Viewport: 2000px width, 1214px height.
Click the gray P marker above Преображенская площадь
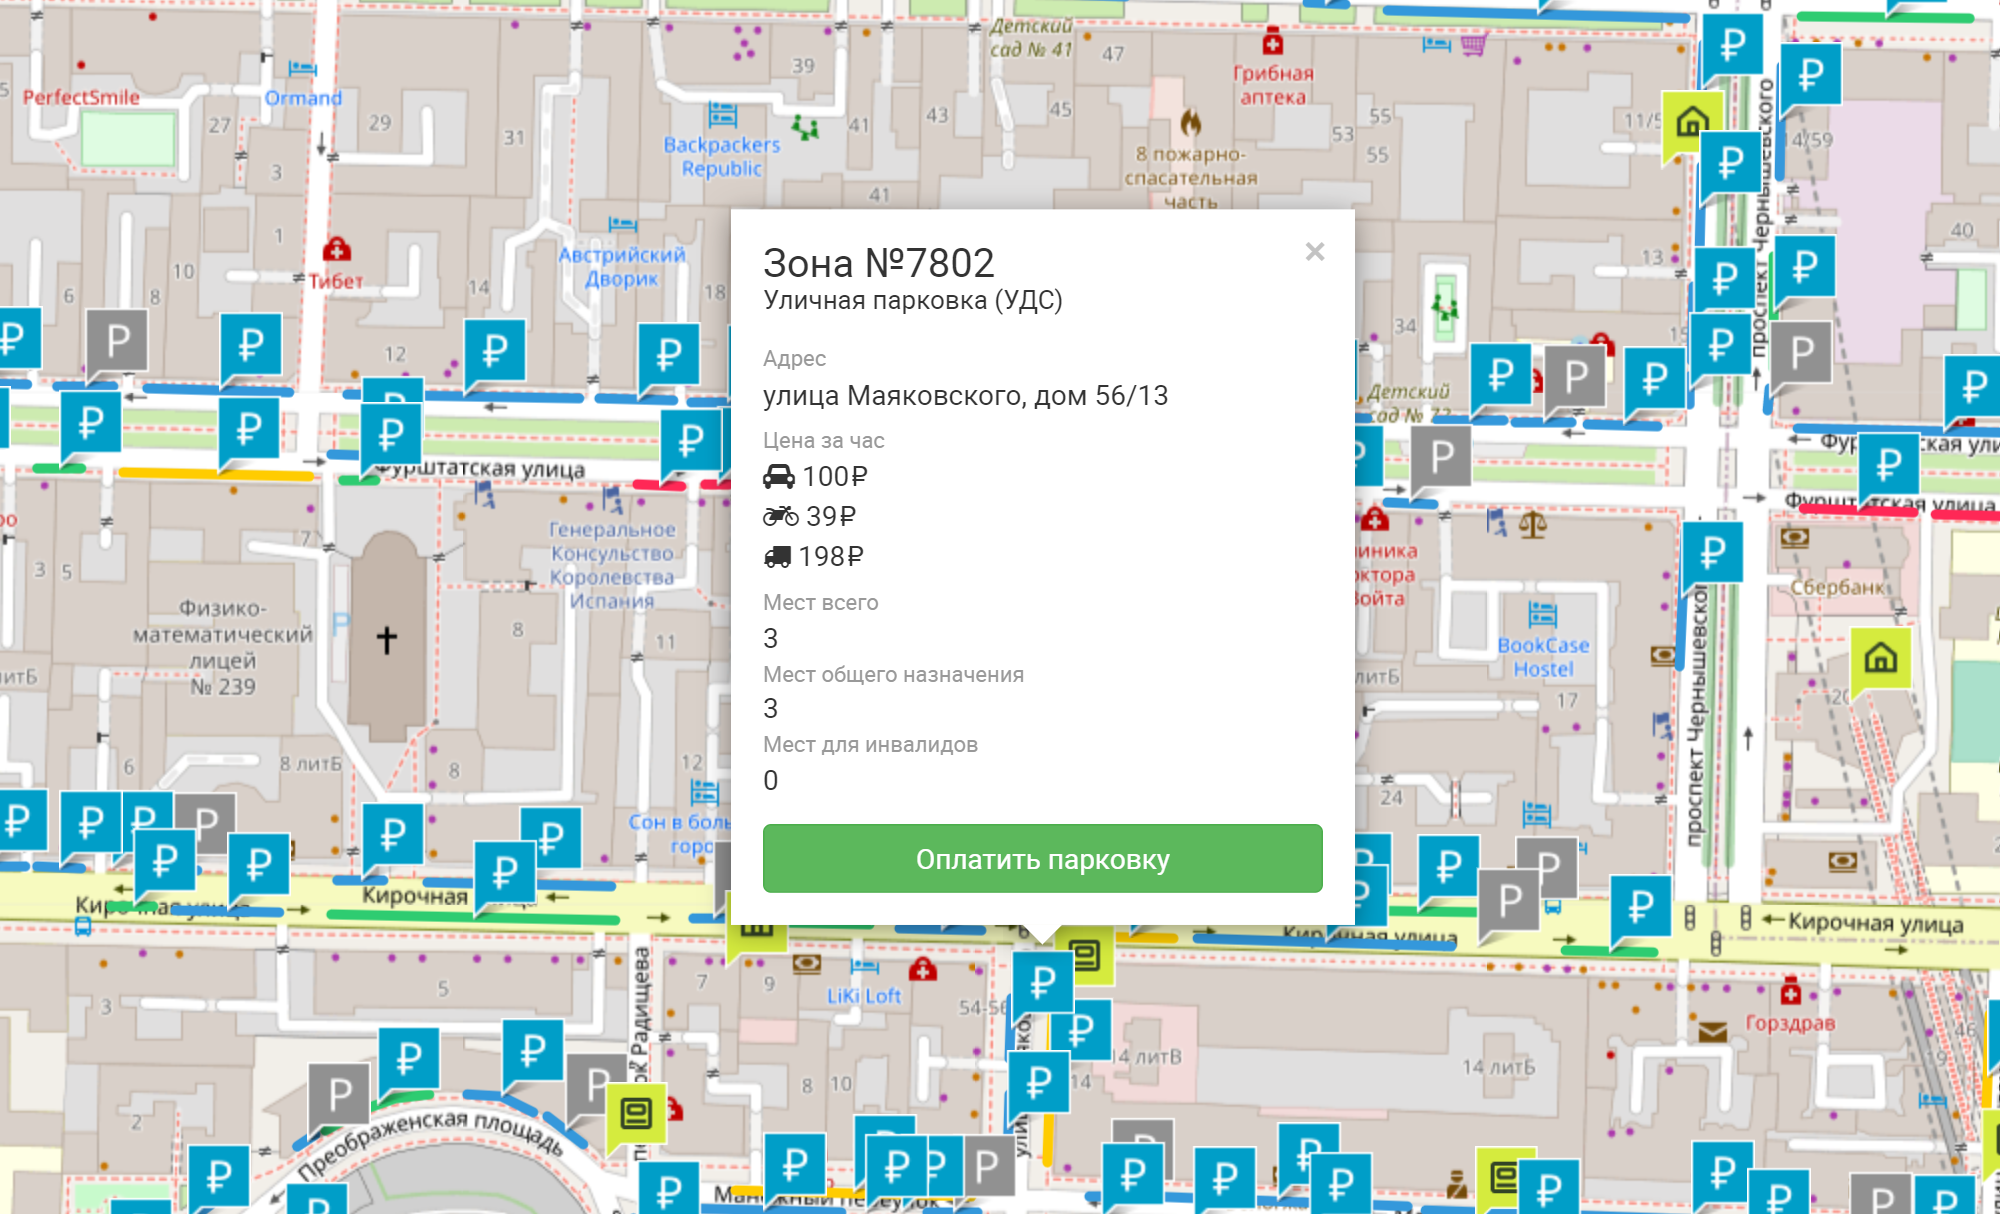click(339, 1096)
